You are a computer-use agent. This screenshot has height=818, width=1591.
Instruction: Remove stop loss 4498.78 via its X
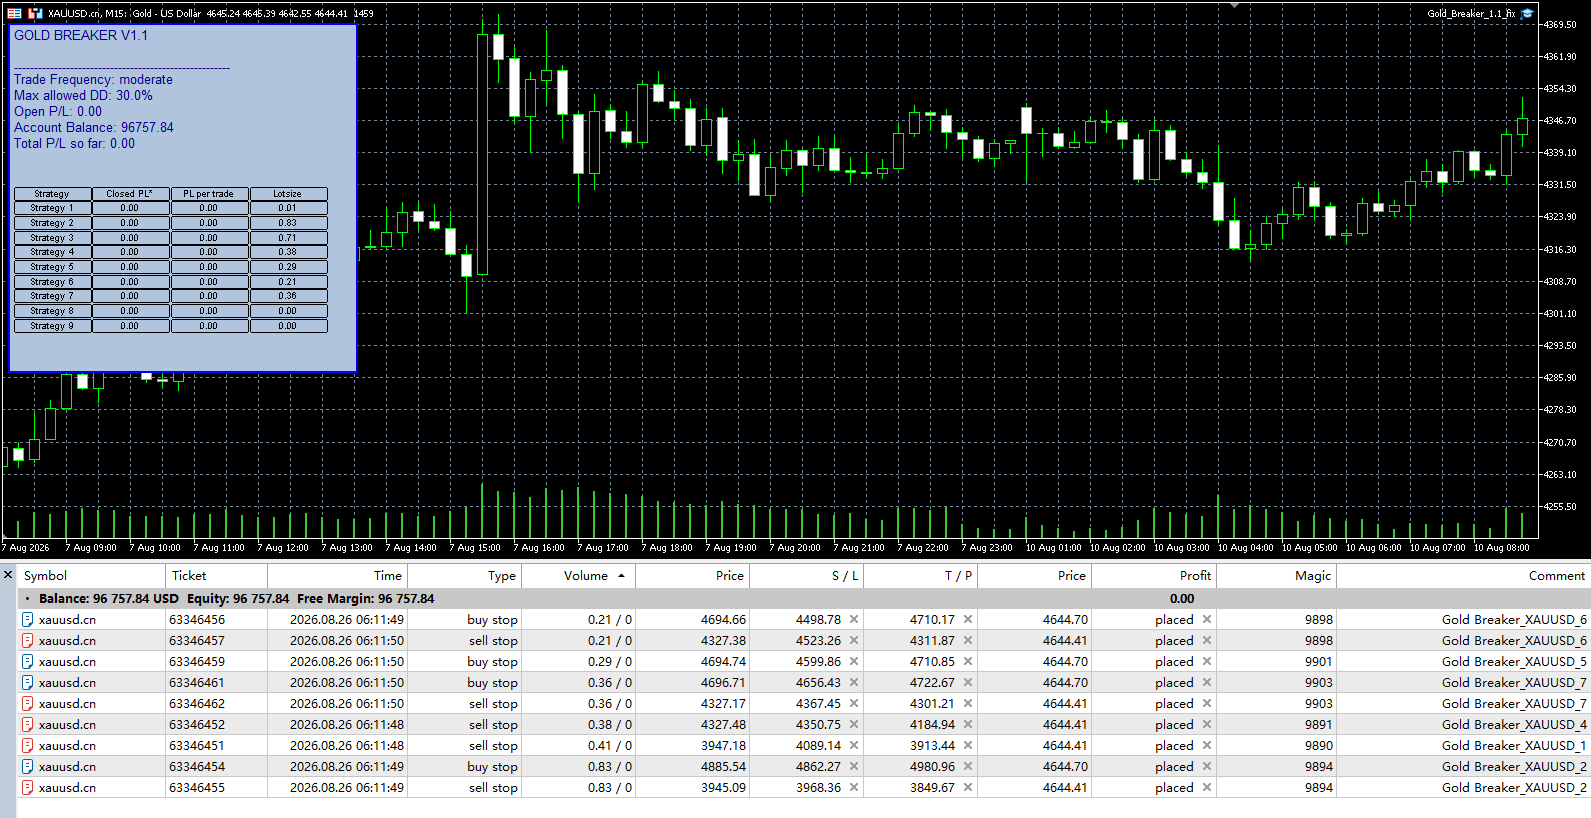854,620
